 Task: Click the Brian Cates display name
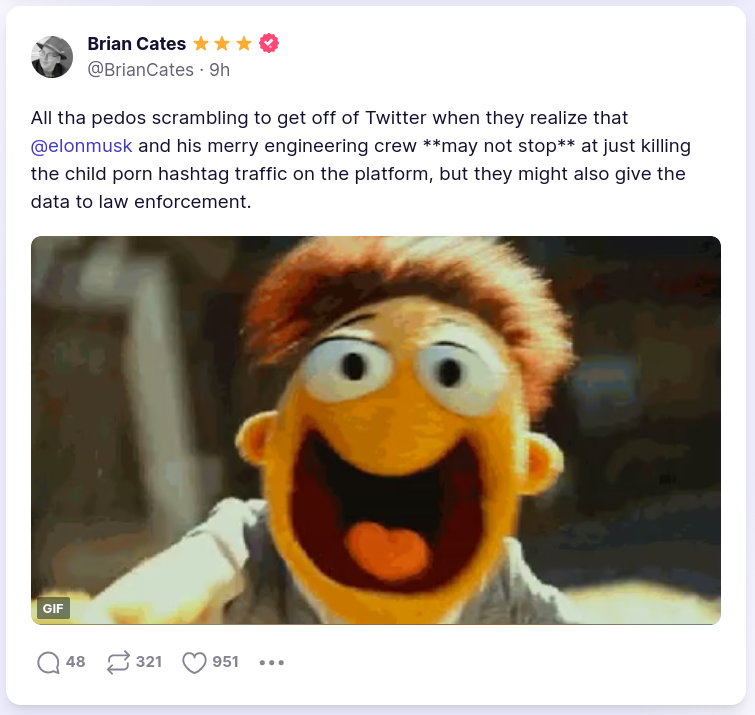(x=137, y=44)
